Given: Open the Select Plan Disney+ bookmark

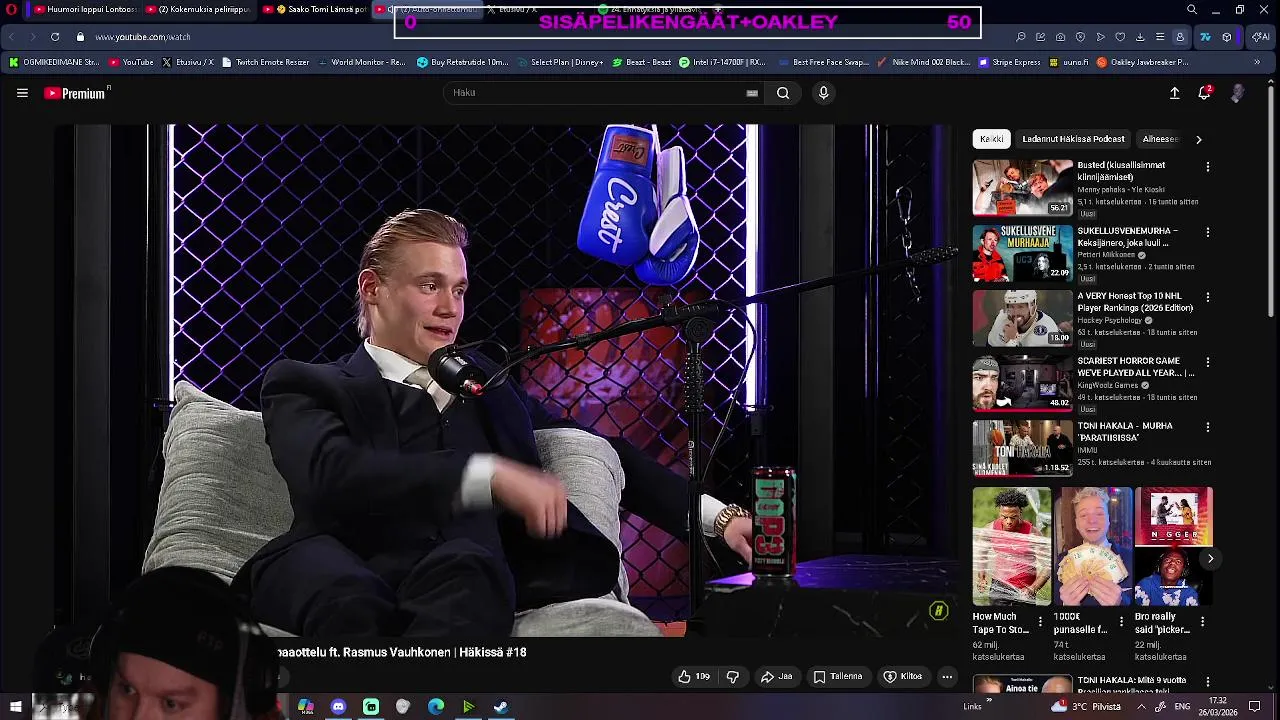Looking at the screenshot, I should point(559,62).
